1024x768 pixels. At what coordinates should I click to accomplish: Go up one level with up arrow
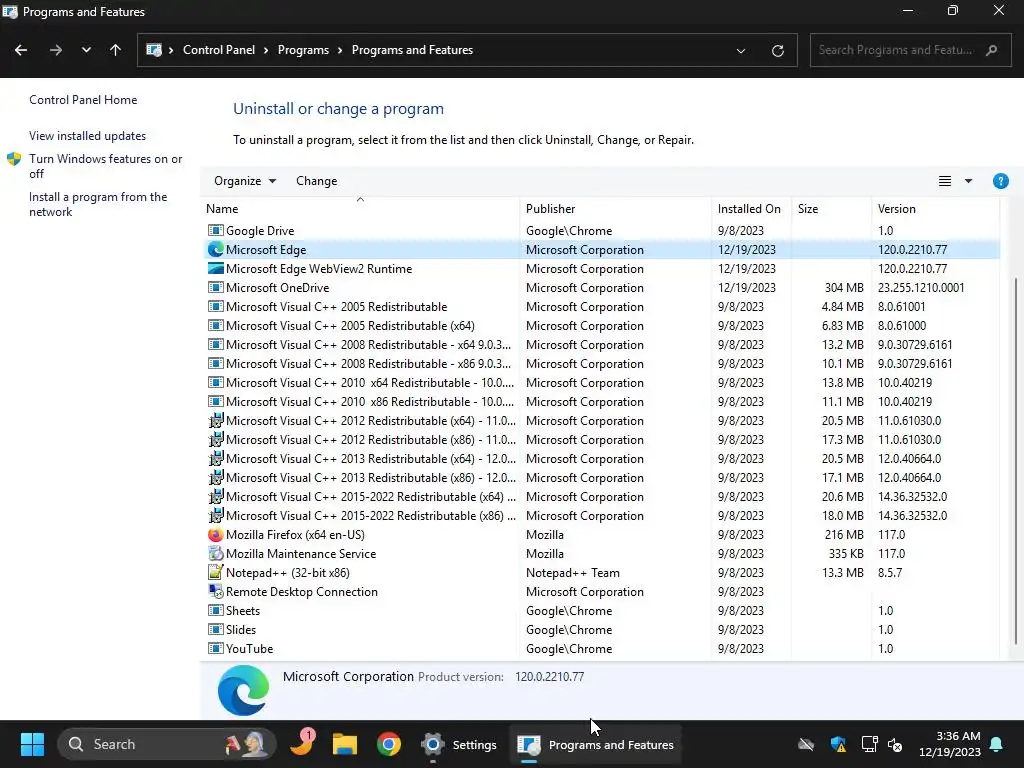pos(116,50)
